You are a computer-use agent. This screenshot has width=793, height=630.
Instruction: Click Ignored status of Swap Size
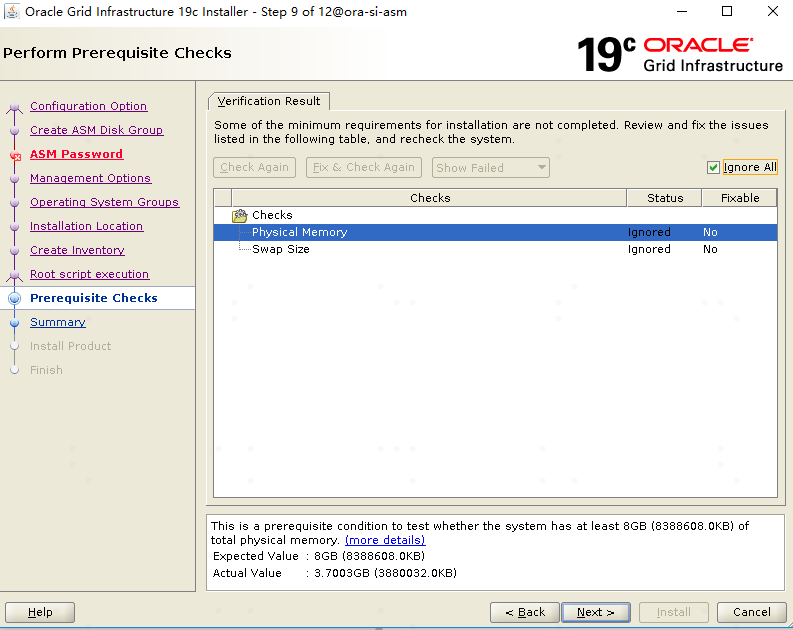[x=649, y=249]
